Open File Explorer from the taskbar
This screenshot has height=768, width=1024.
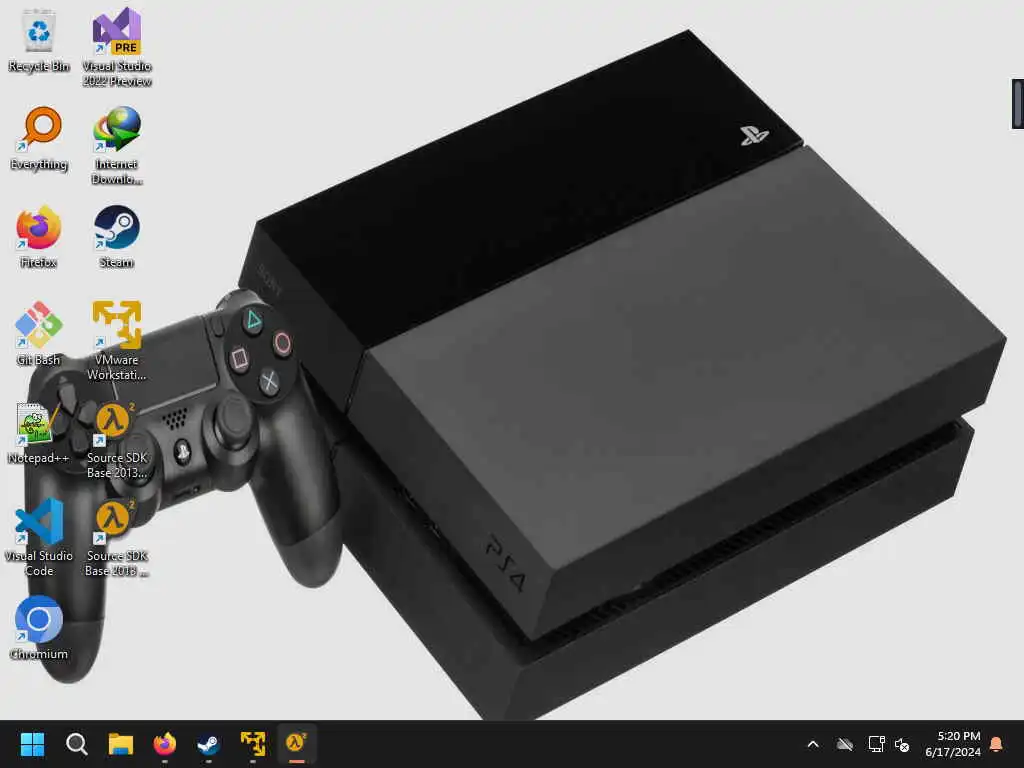120,744
